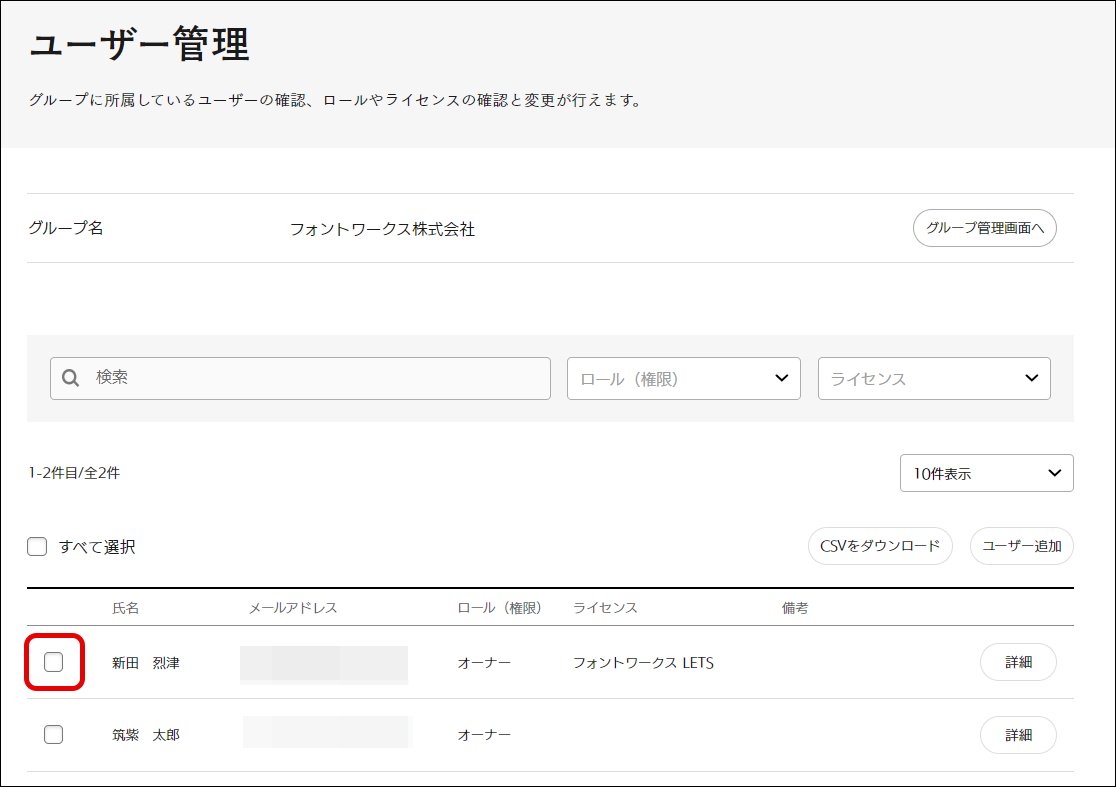Select the checkbox for 新田 烈津
This screenshot has width=1116, height=787.
coord(54,662)
